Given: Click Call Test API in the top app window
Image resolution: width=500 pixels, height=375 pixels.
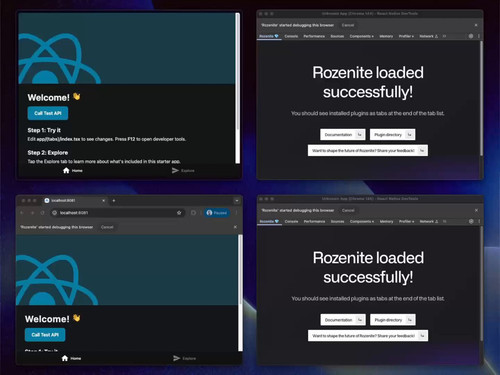Looking at the screenshot, I should (x=48, y=113).
